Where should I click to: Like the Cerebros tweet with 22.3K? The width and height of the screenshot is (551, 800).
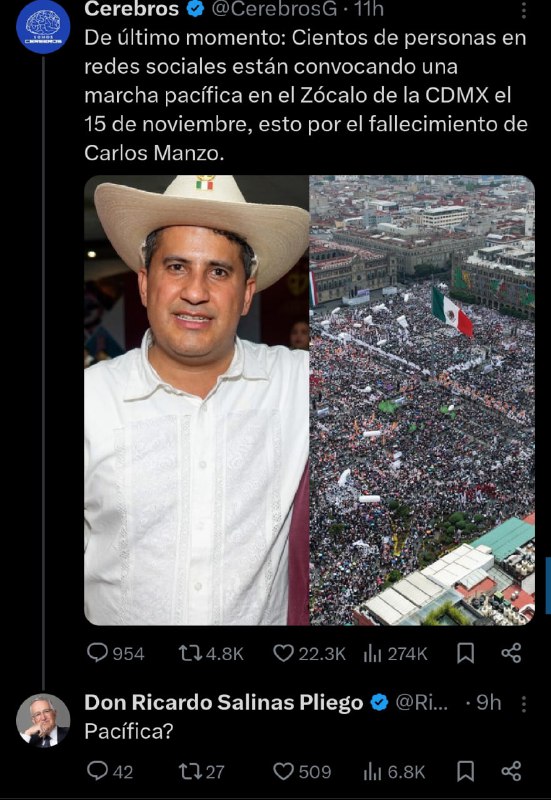pos(309,654)
